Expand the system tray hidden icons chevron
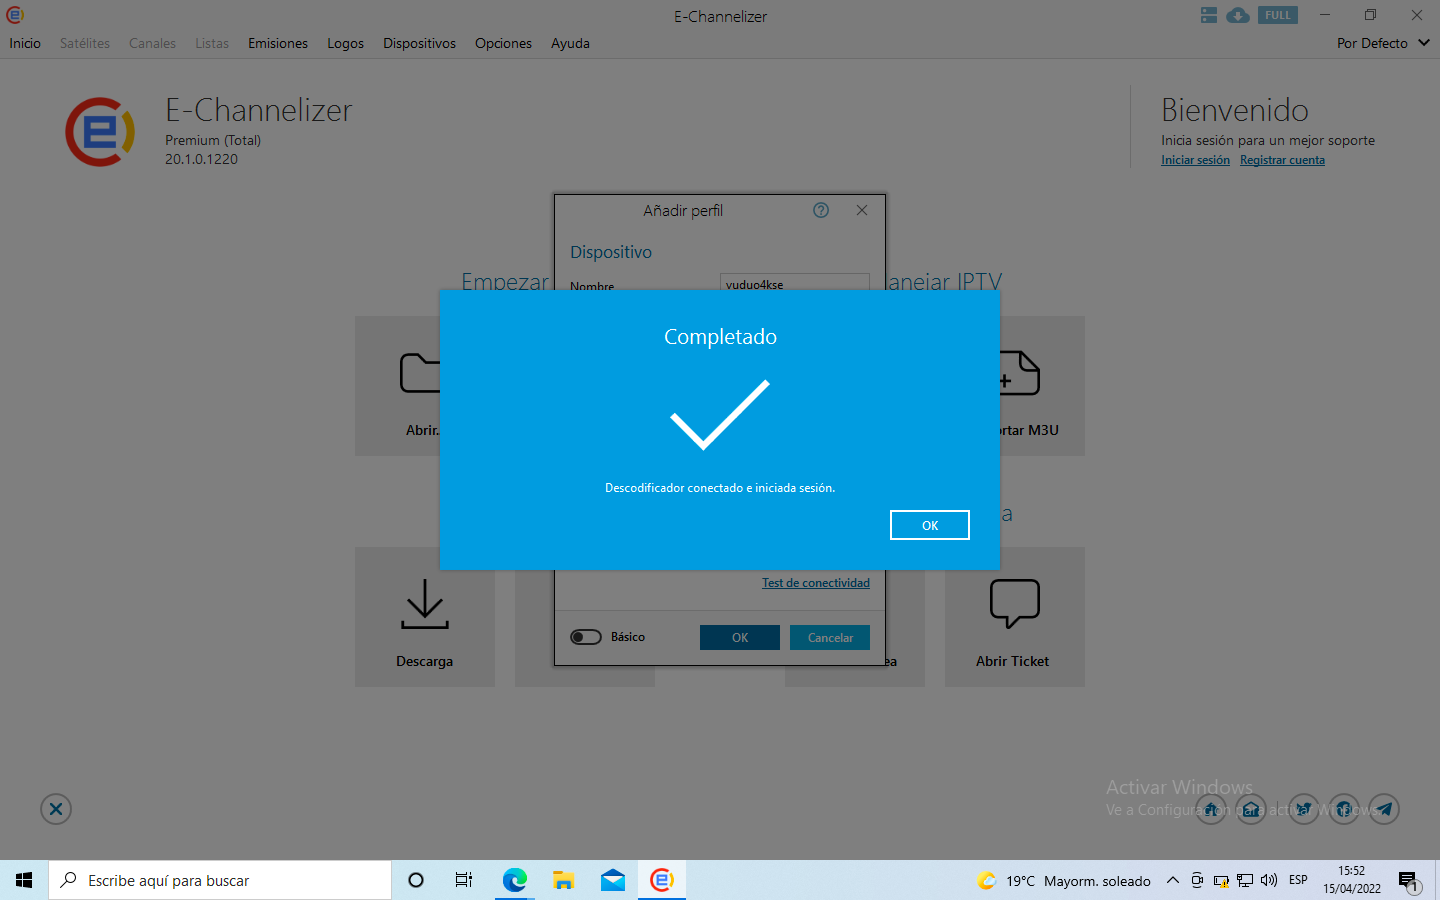The height and width of the screenshot is (900, 1440). click(x=1173, y=880)
